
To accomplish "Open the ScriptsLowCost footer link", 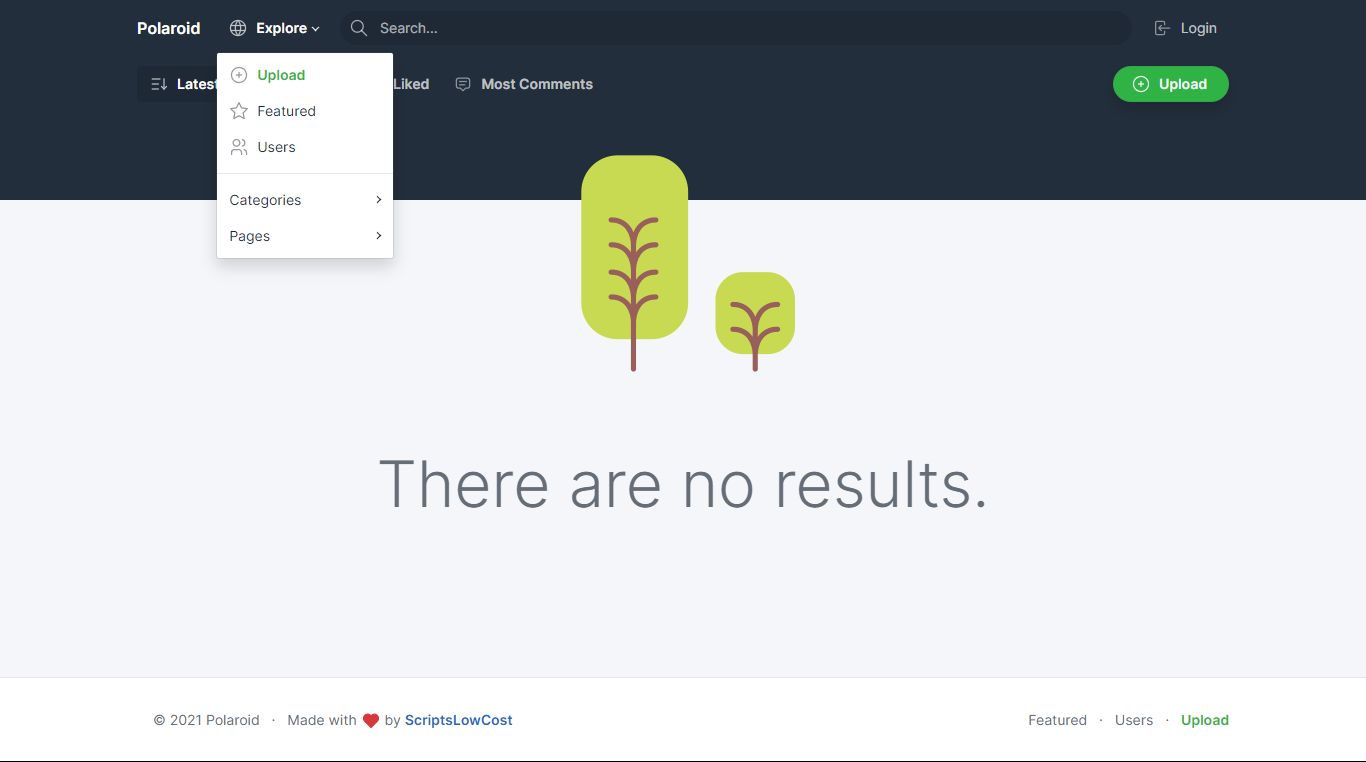I will coord(459,720).
